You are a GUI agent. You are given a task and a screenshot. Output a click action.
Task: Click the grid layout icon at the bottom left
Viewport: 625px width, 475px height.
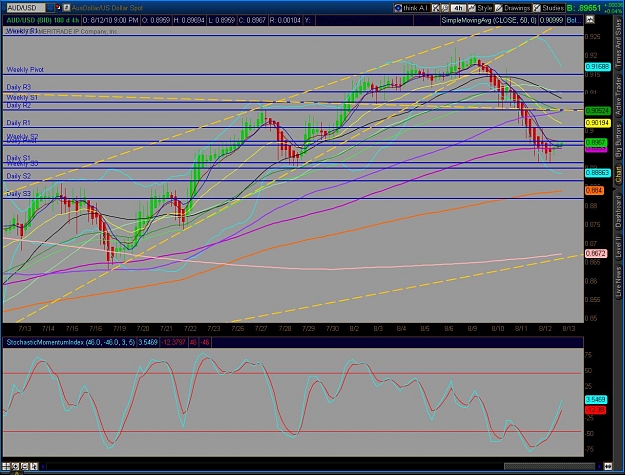coord(6,466)
